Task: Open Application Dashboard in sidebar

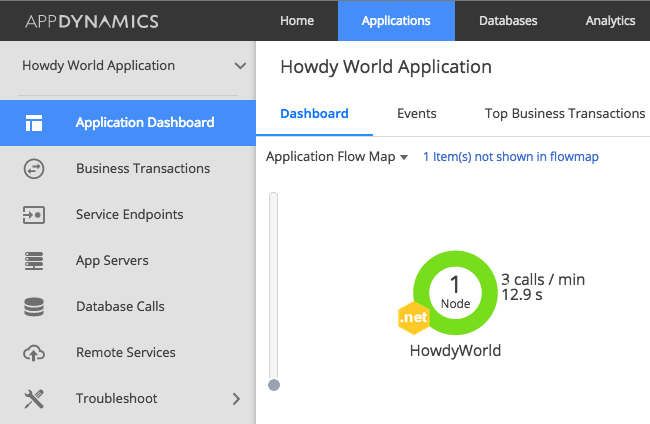Action: click(x=128, y=123)
